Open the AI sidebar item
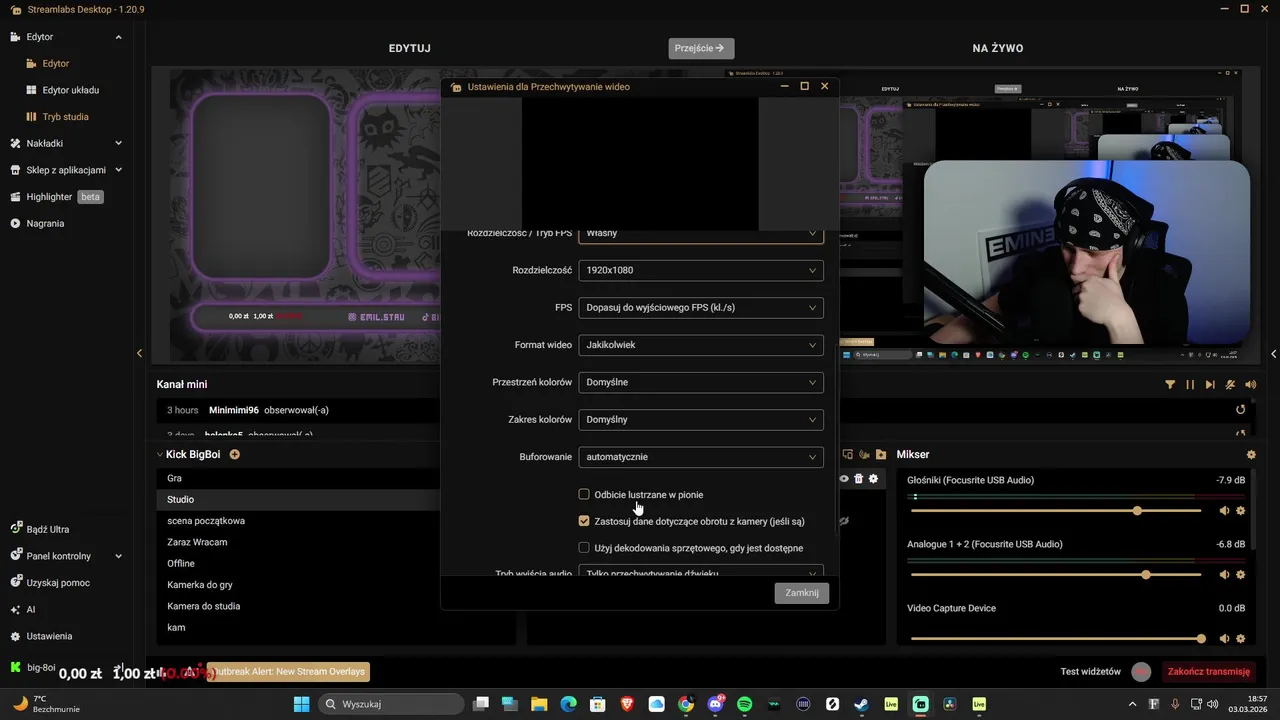Viewport: 1280px width, 720px height. [x=22, y=609]
